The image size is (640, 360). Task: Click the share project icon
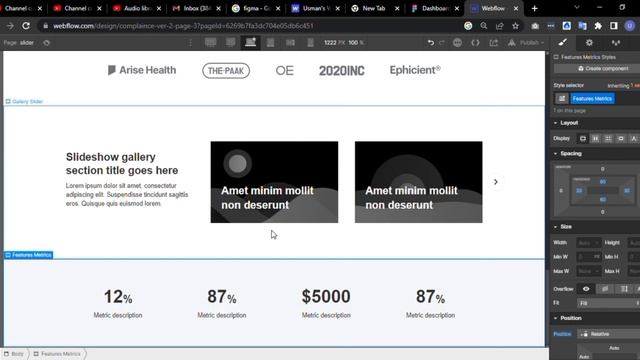(493, 42)
